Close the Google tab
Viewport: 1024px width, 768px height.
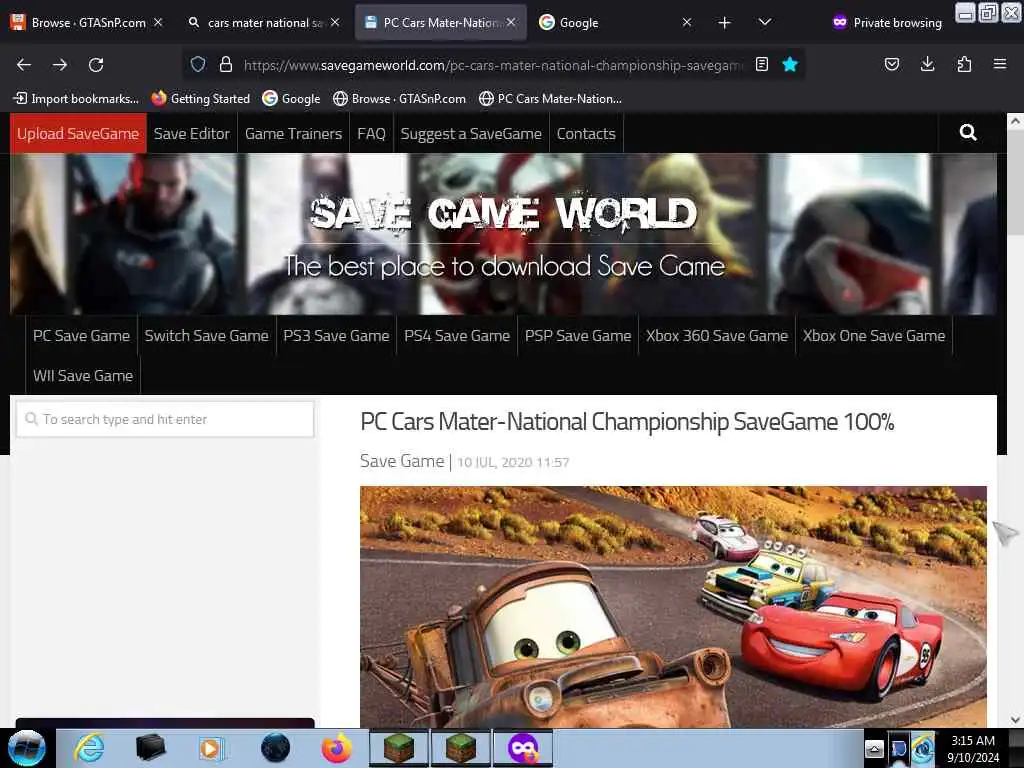point(686,22)
